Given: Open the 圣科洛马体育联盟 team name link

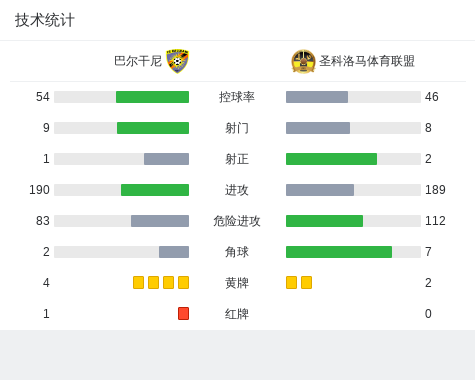Looking at the screenshot, I should click(x=367, y=61).
